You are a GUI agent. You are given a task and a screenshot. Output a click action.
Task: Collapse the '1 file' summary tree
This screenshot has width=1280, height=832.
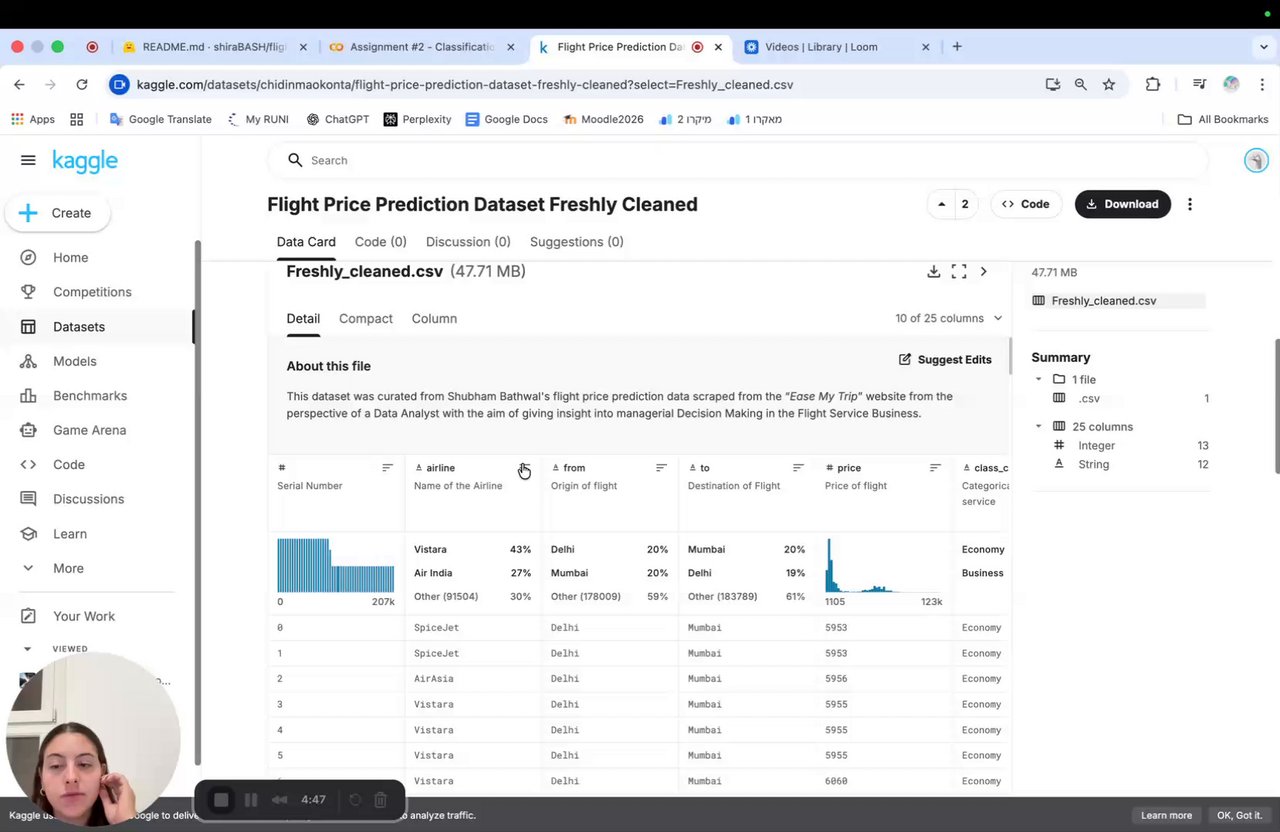click(1038, 380)
